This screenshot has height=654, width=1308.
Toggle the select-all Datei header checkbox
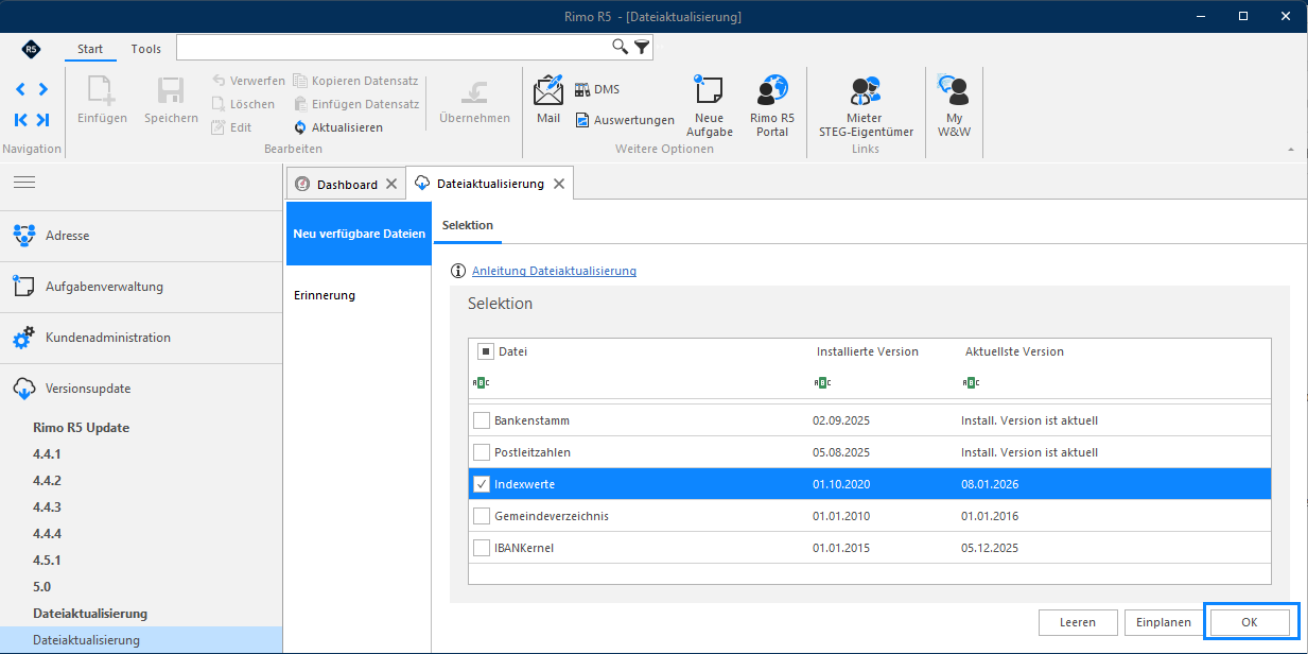click(x=485, y=352)
